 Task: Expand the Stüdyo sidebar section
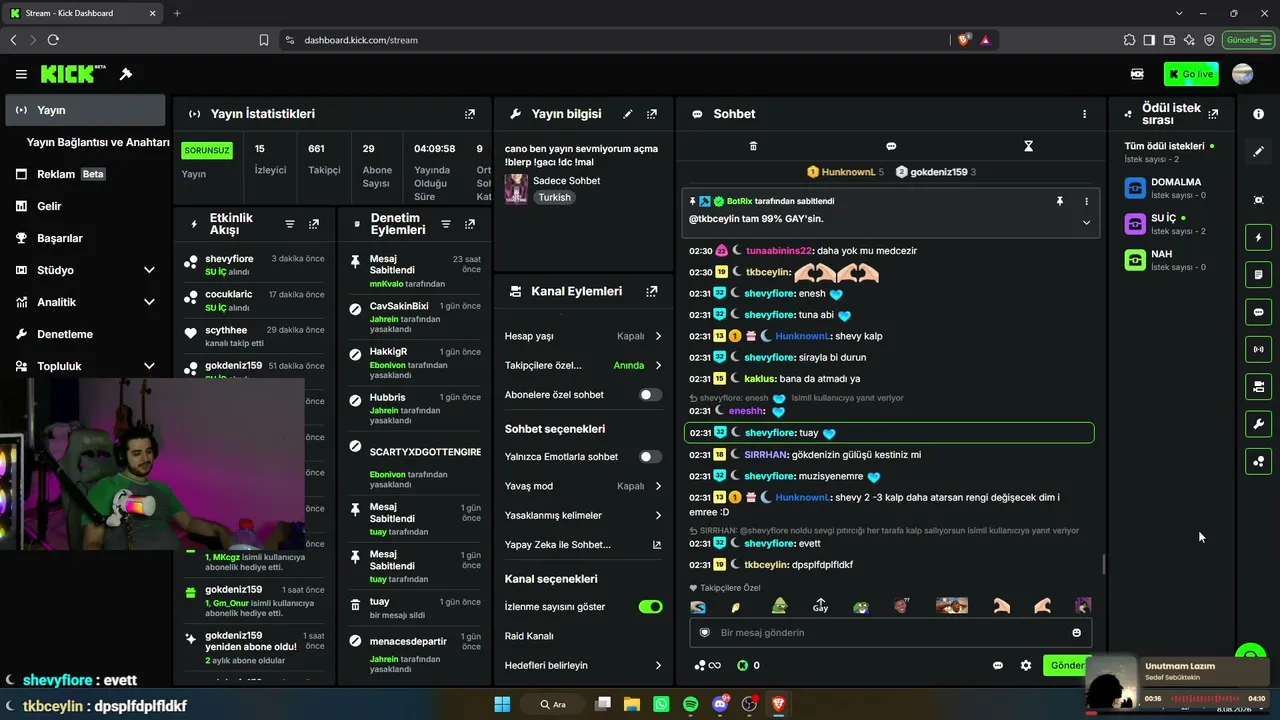tap(149, 270)
